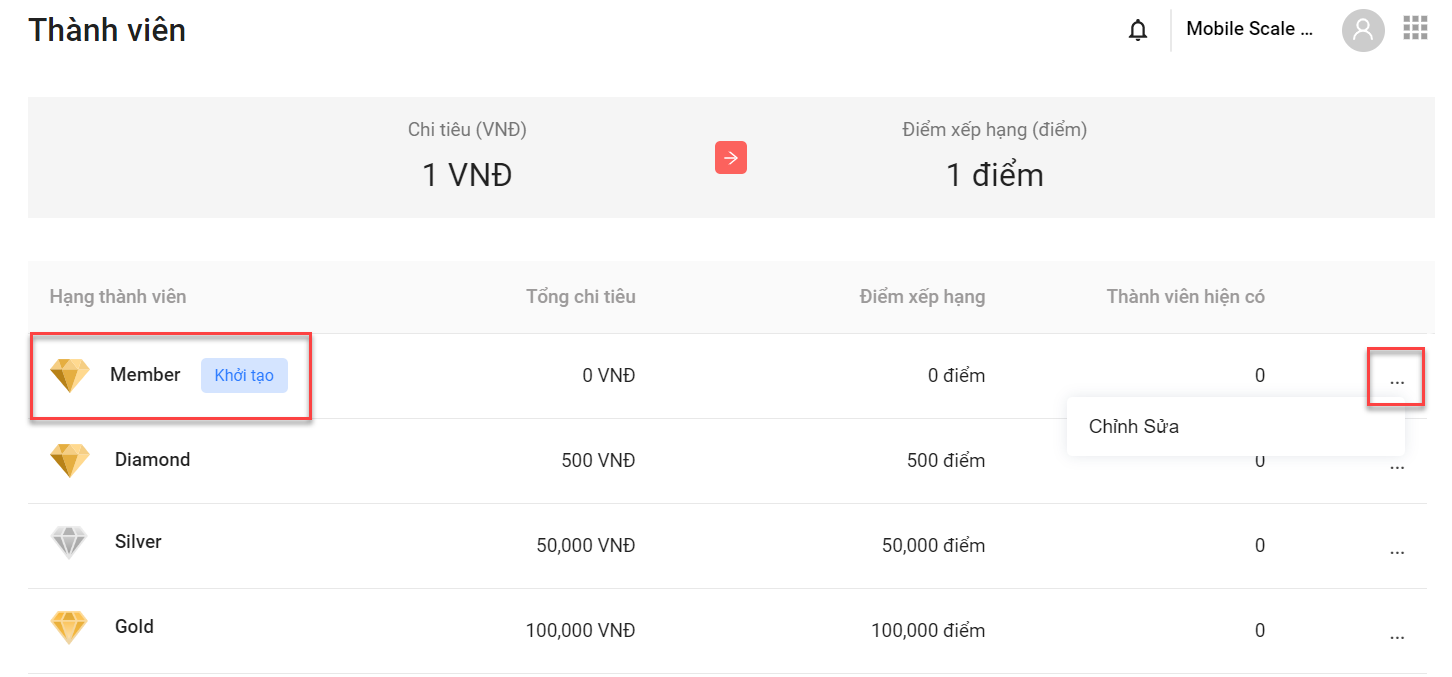Click the Khởi tạo badge
This screenshot has height=677, width=1452.
(244, 375)
